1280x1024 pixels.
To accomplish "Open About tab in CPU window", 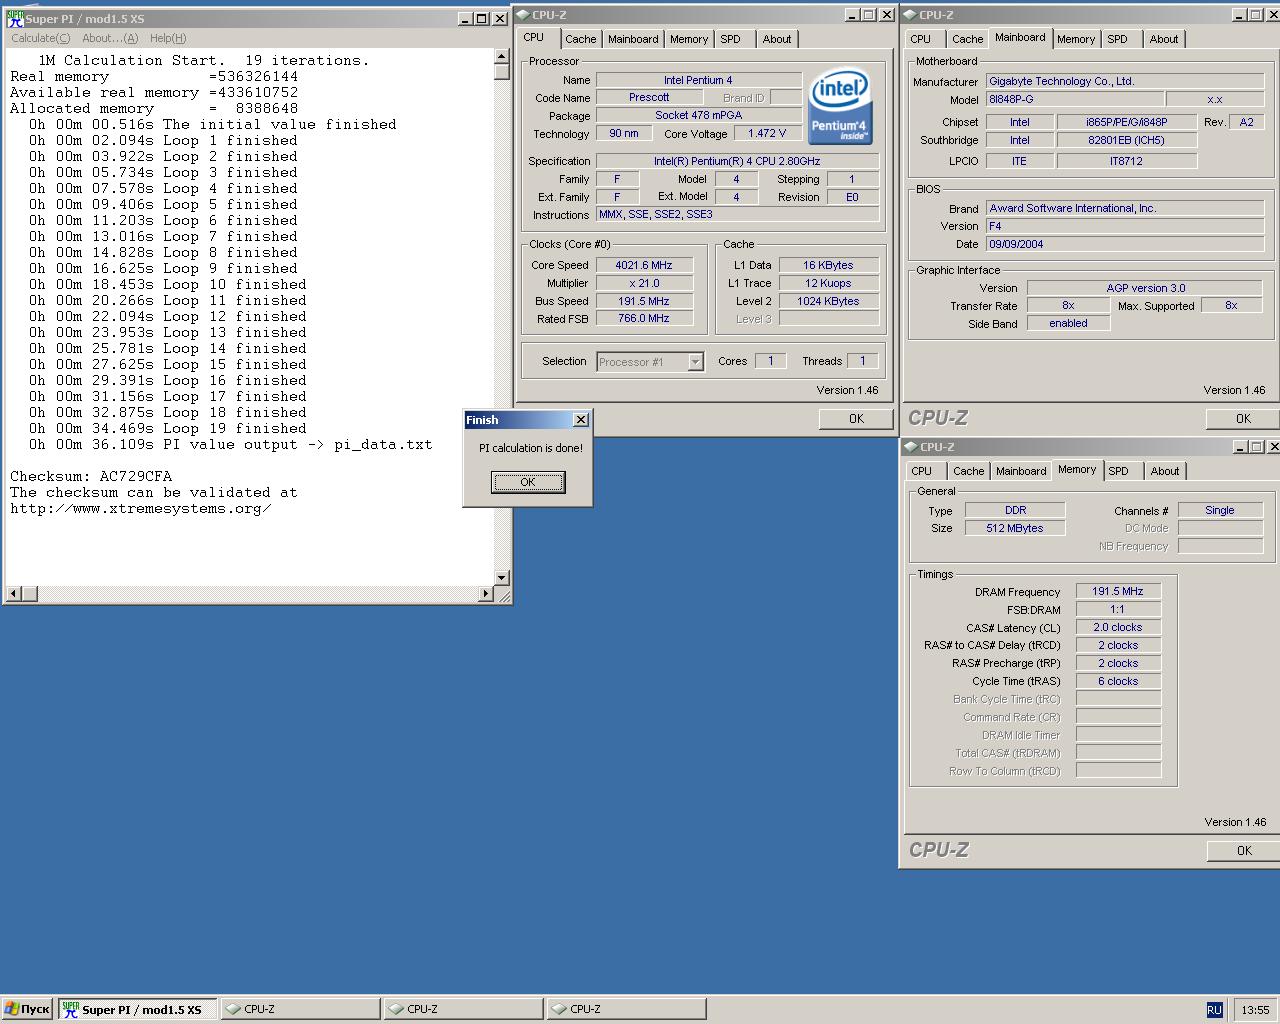I will 777,39.
